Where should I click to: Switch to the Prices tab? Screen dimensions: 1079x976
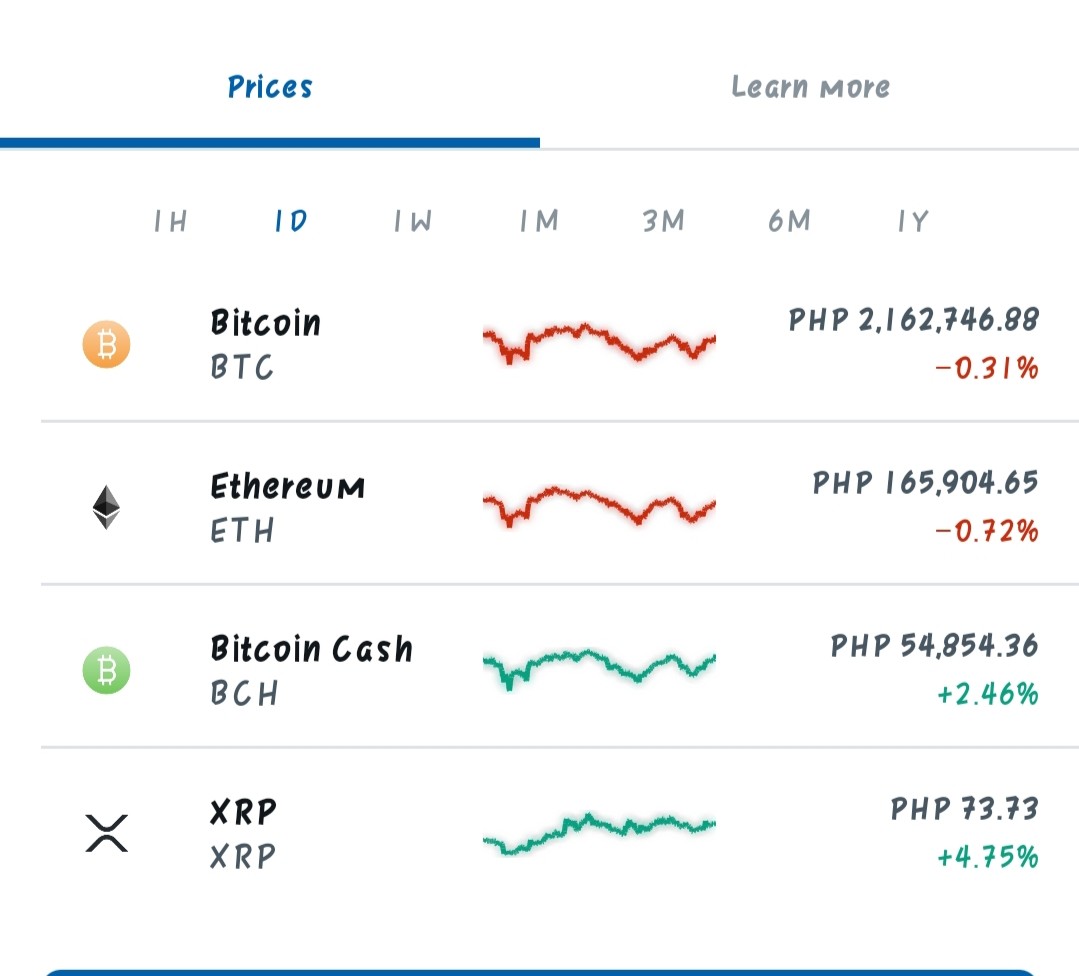pos(270,87)
